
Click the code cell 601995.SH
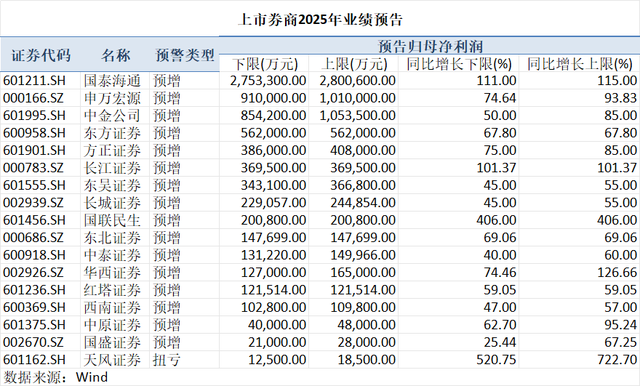[34, 115]
